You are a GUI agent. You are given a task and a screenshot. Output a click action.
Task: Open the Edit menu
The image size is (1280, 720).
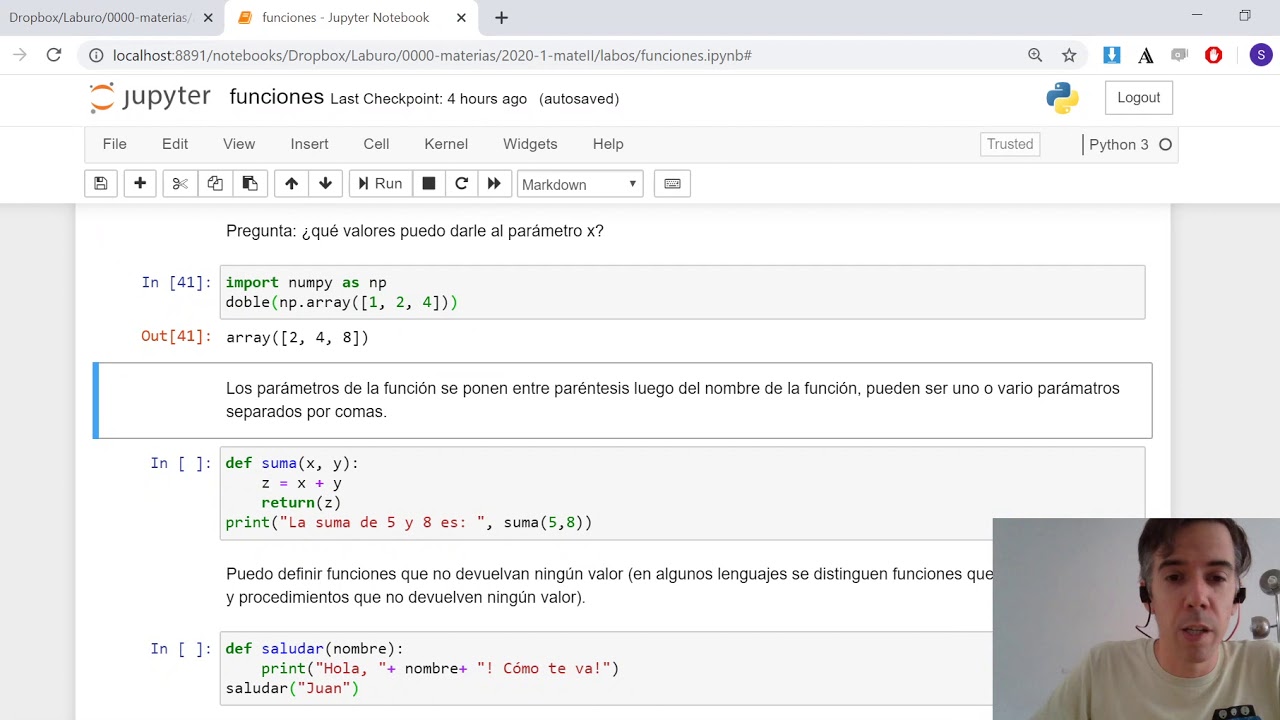point(175,144)
